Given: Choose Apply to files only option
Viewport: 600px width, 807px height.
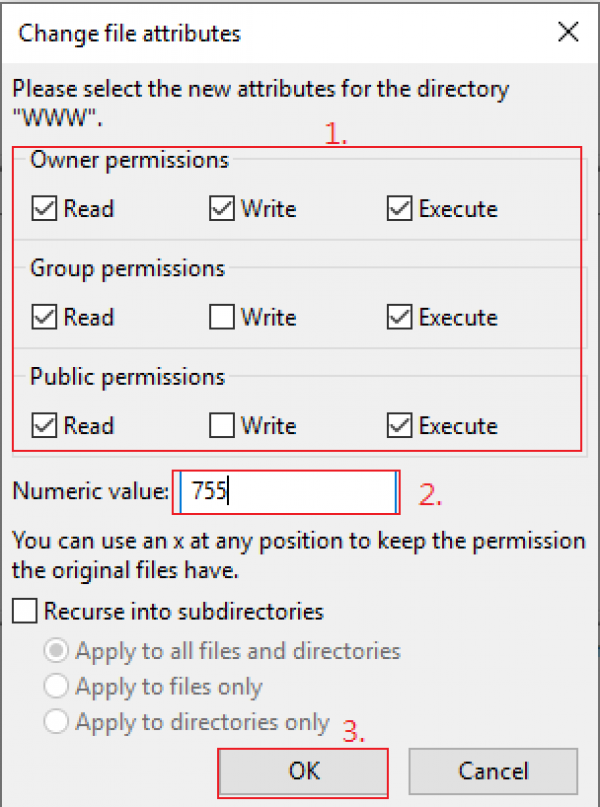Looking at the screenshot, I should coord(57,686).
